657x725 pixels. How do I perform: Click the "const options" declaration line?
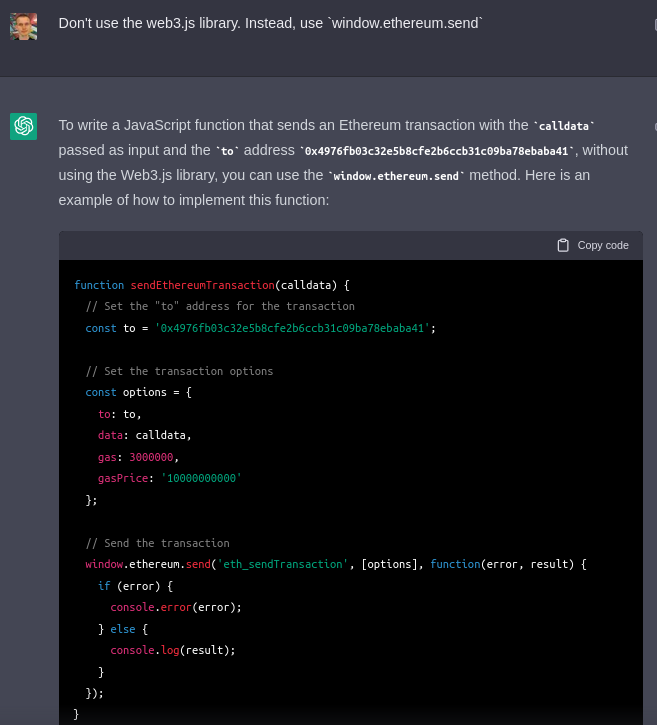tap(138, 392)
